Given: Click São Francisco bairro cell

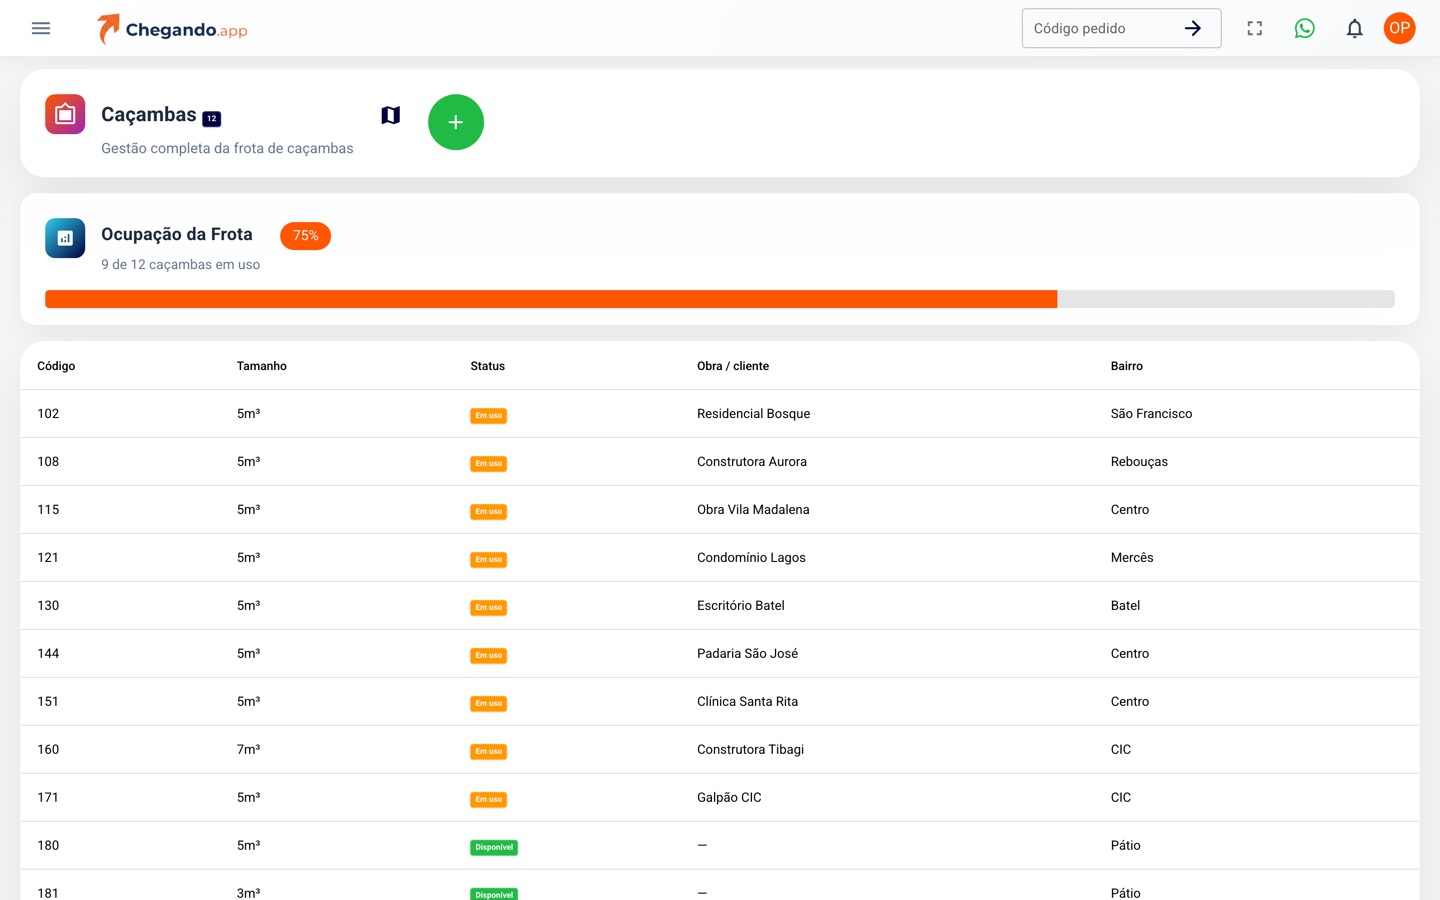Looking at the screenshot, I should [x=1152, y=414].
